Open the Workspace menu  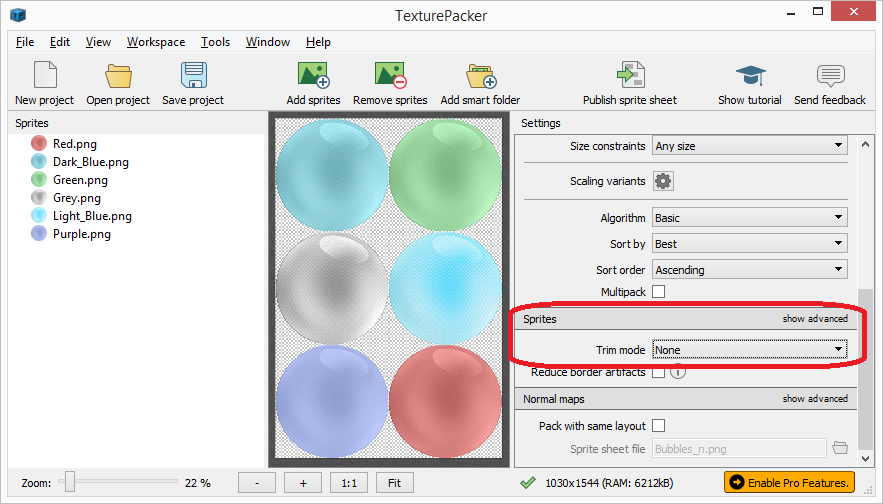[x=156, y=42]
